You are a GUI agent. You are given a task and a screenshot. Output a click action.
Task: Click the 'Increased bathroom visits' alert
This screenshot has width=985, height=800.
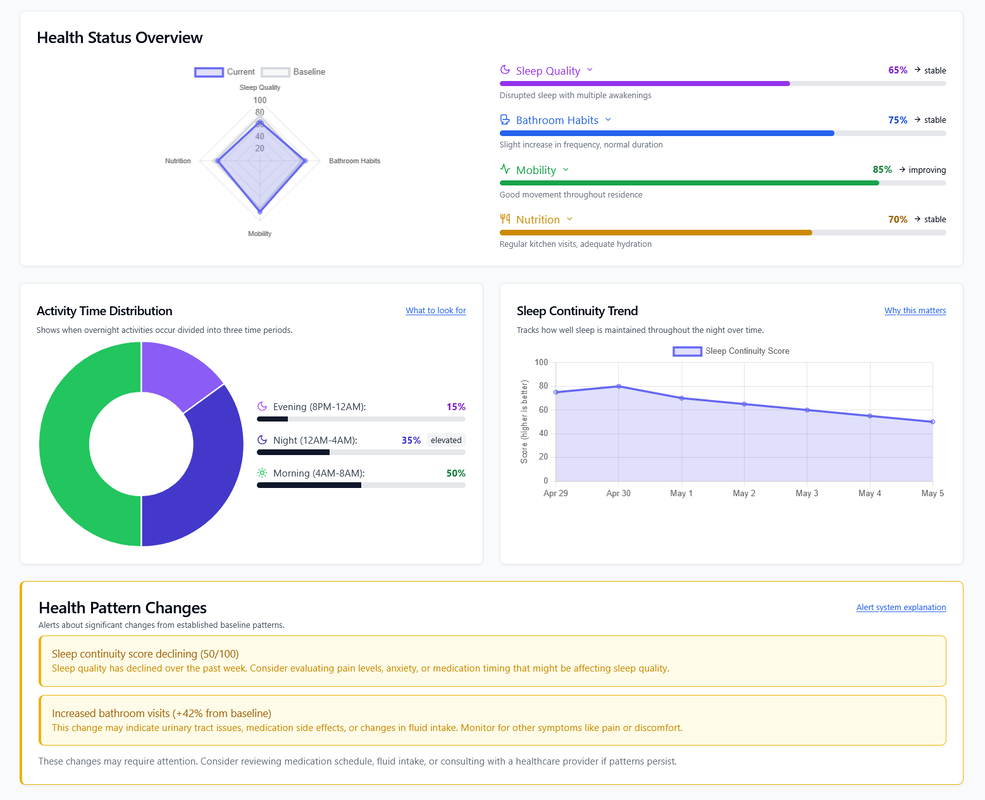point(492,720)
